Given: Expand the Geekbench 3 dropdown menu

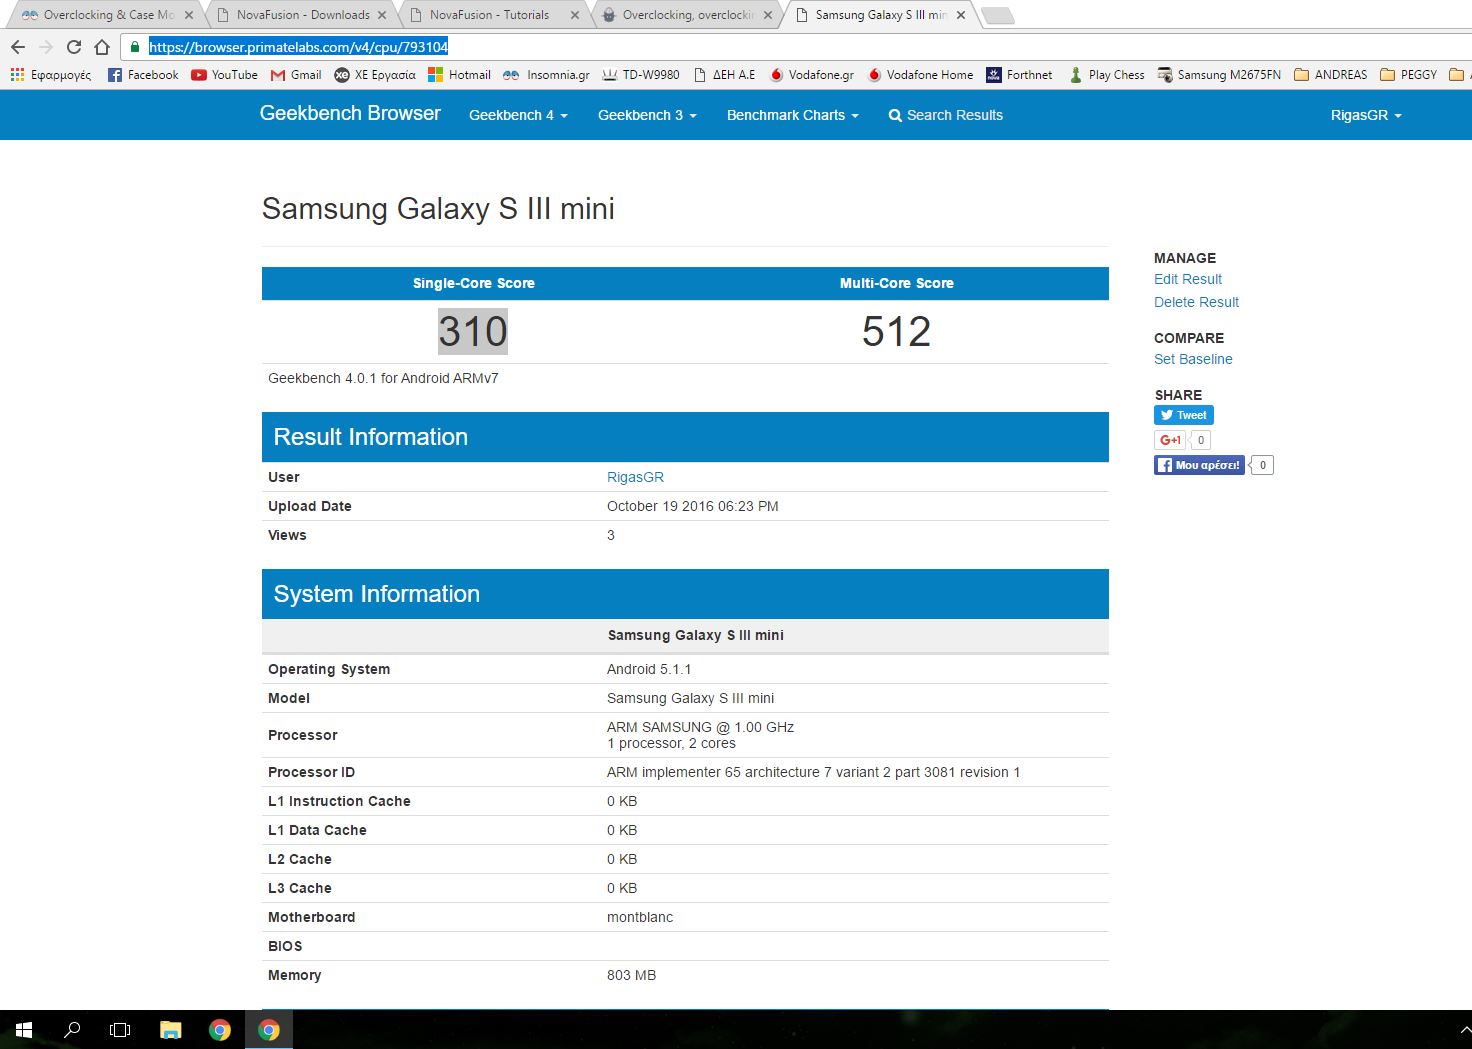Looking at the screenshot, I should pyautogui.click(x=647, y=115).
